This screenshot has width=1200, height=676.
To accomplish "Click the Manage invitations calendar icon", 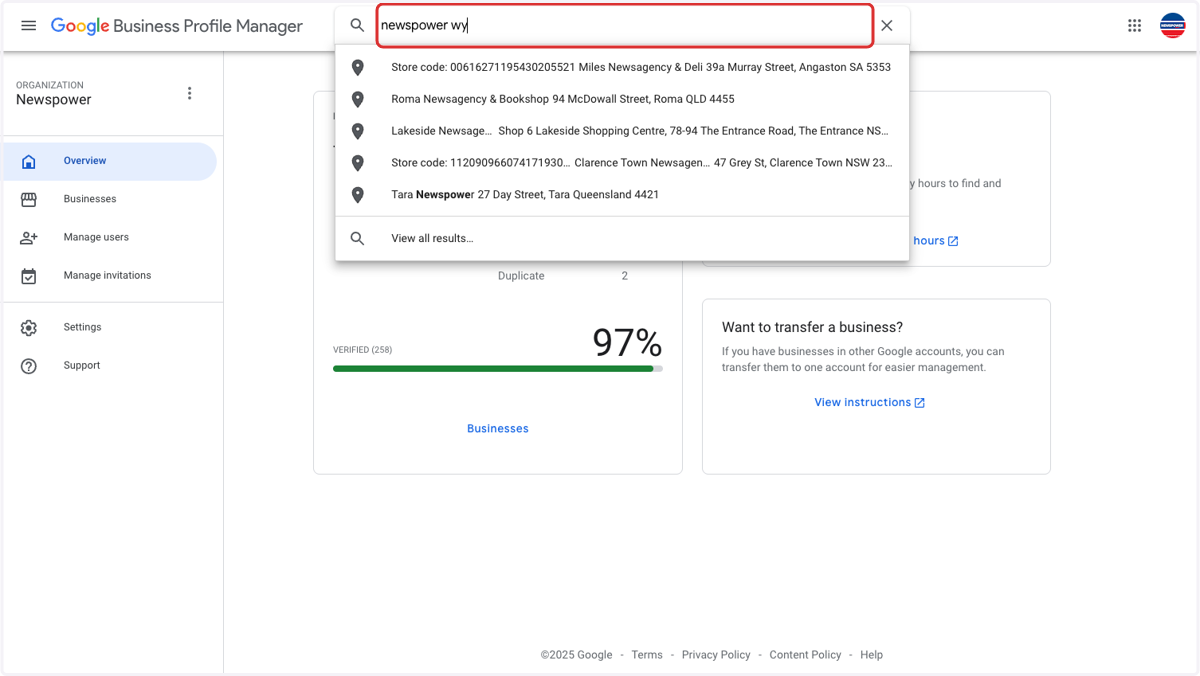I will 29,276.
